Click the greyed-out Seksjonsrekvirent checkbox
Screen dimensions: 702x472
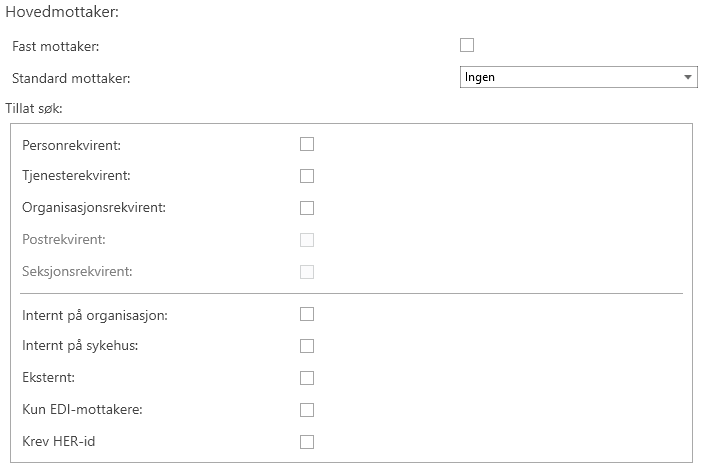307,272
